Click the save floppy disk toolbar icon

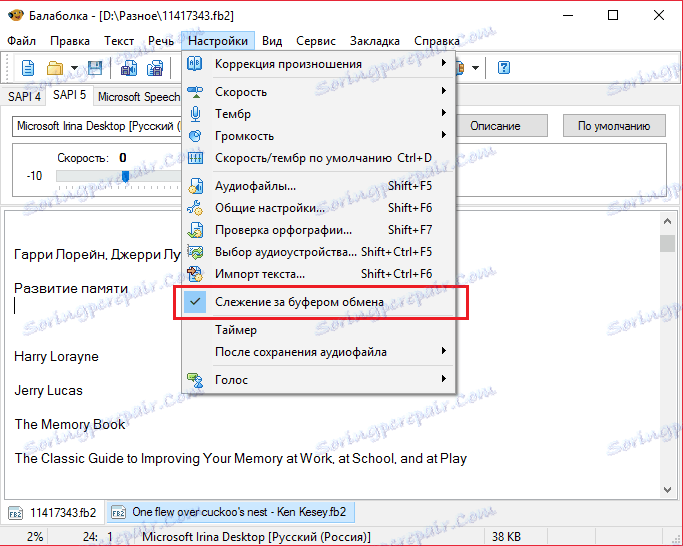pos(95,68)
